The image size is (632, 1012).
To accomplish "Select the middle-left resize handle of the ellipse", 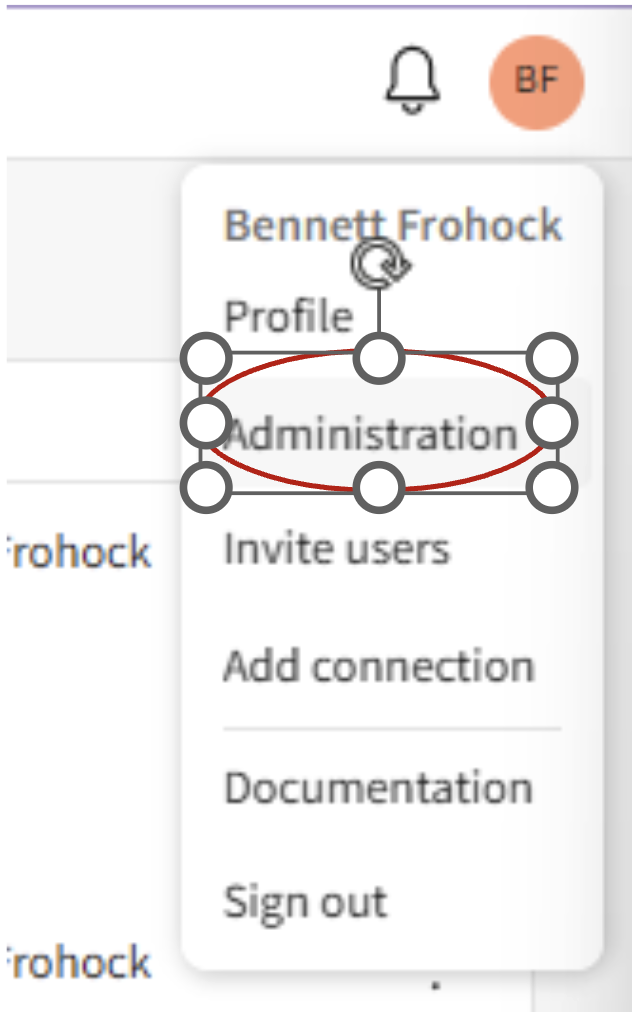I will click(x=206, y=423).
